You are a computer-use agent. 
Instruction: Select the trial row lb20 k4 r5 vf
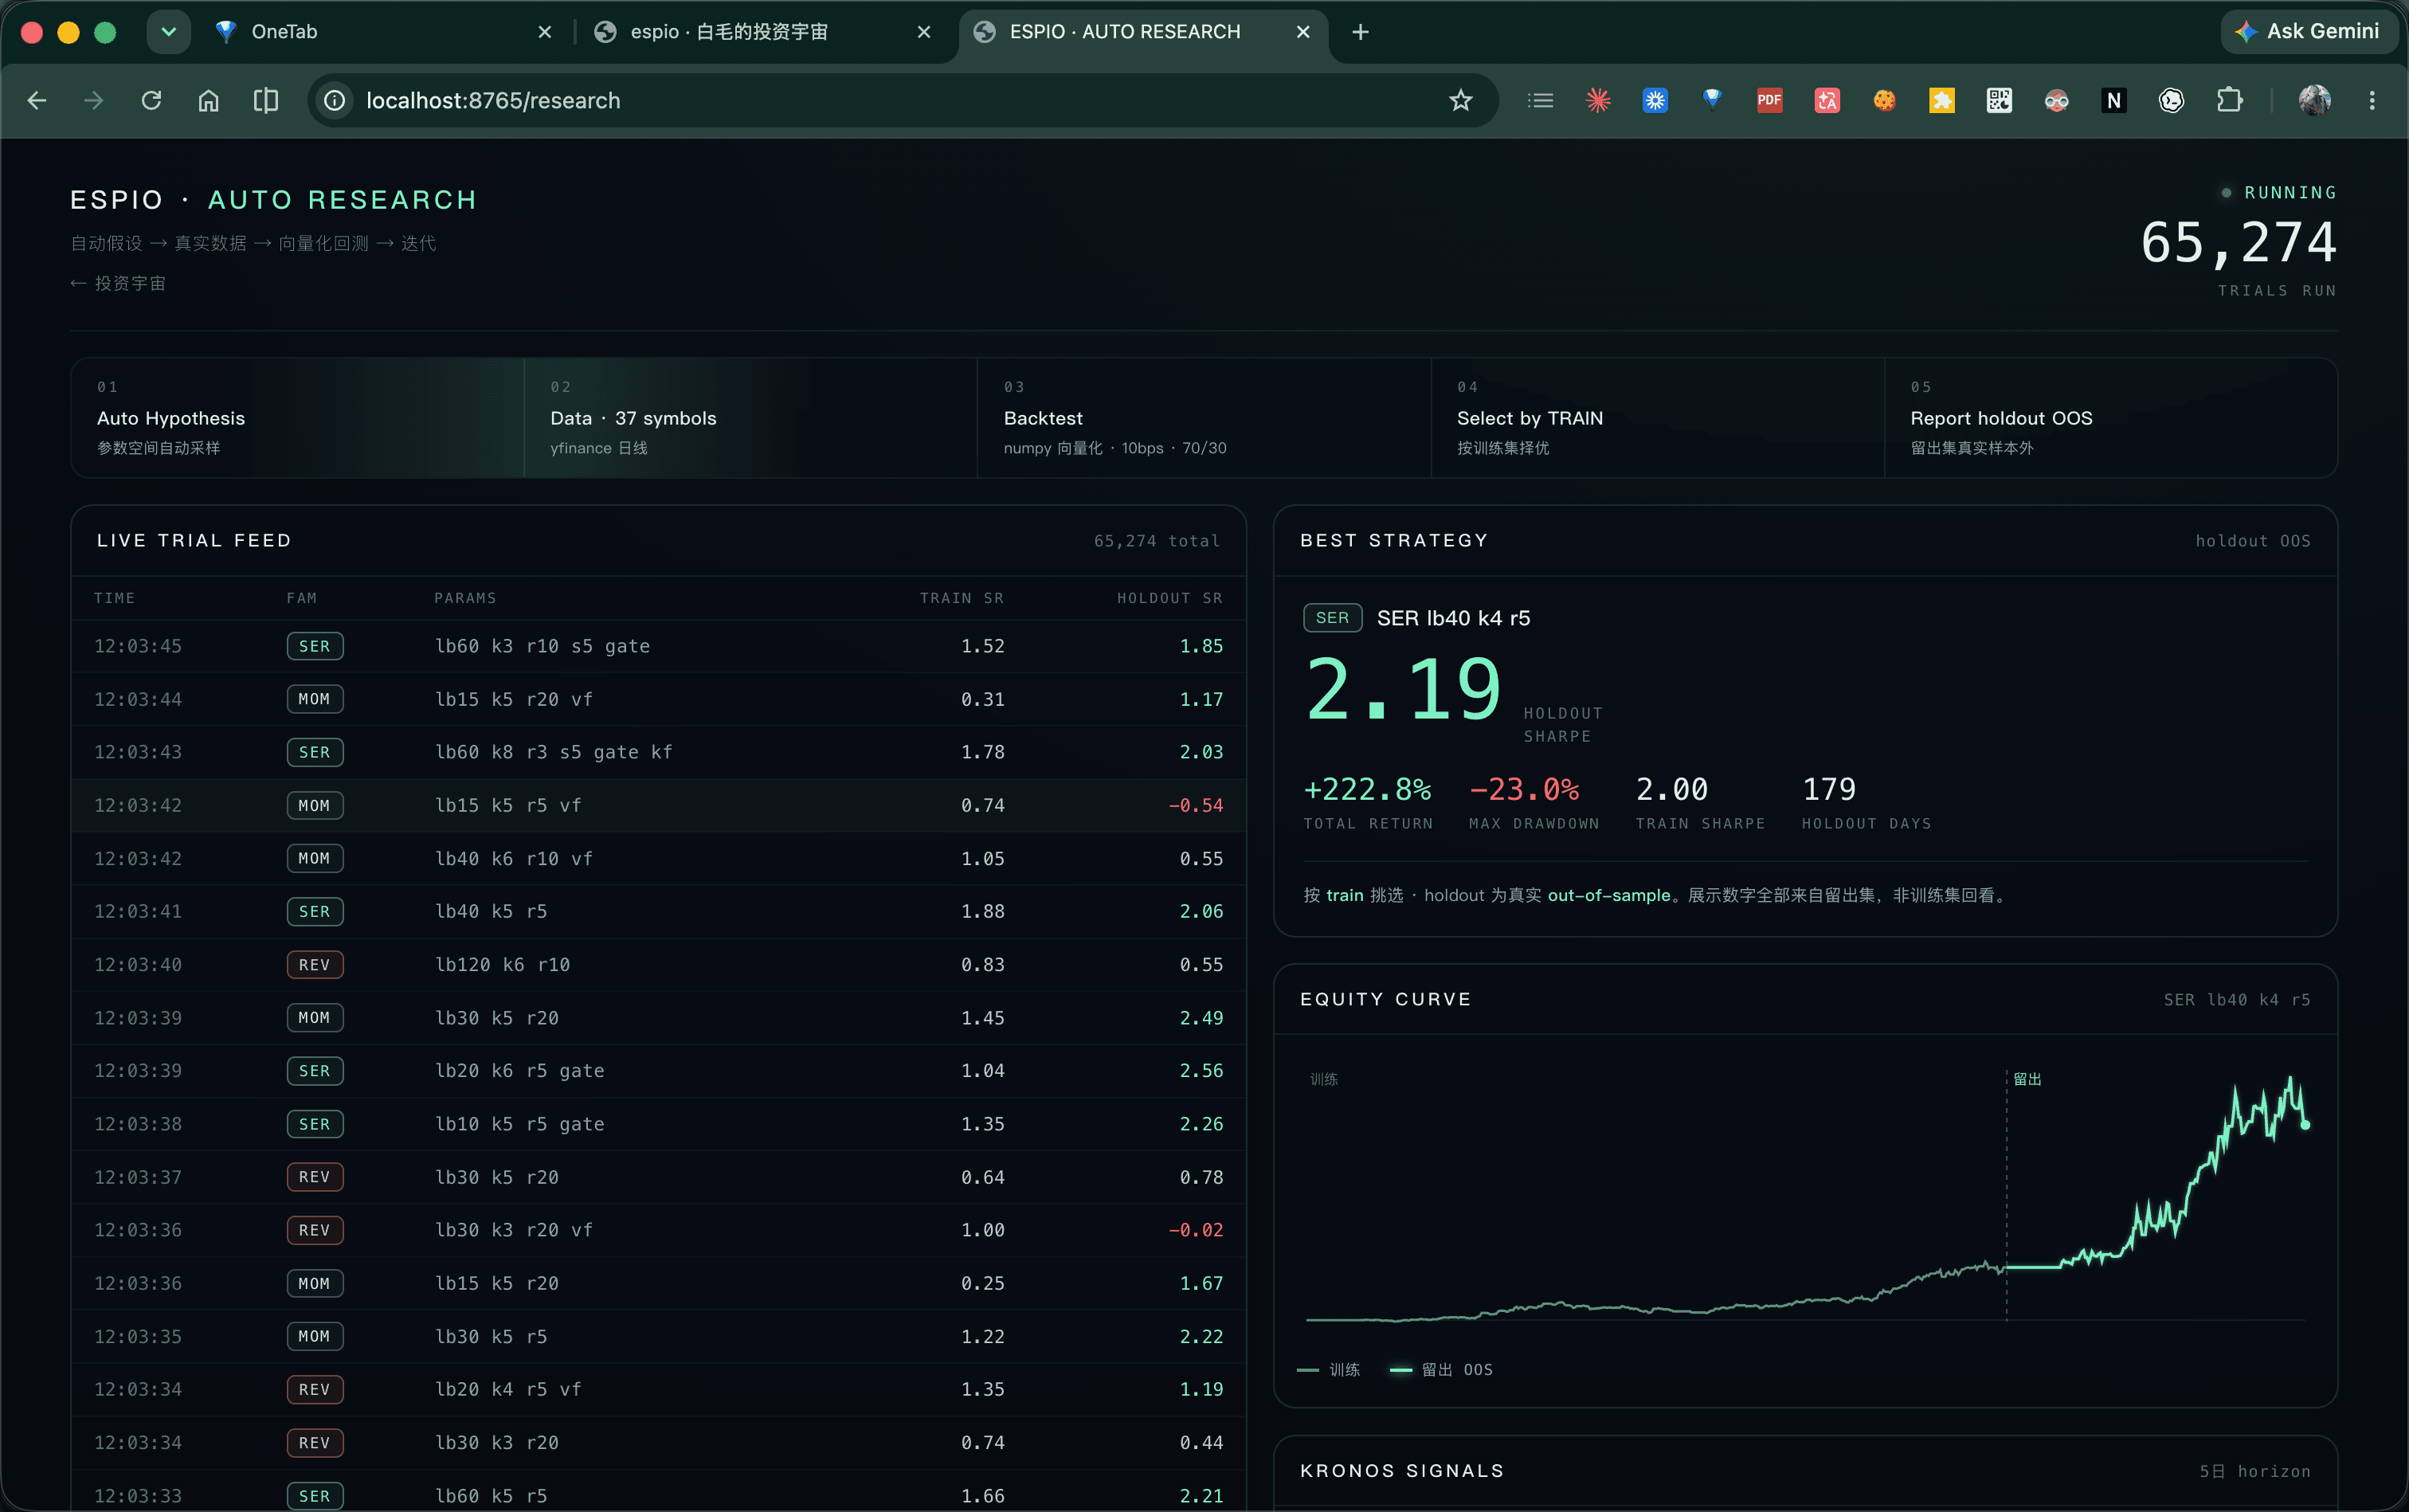(658, 1389)
